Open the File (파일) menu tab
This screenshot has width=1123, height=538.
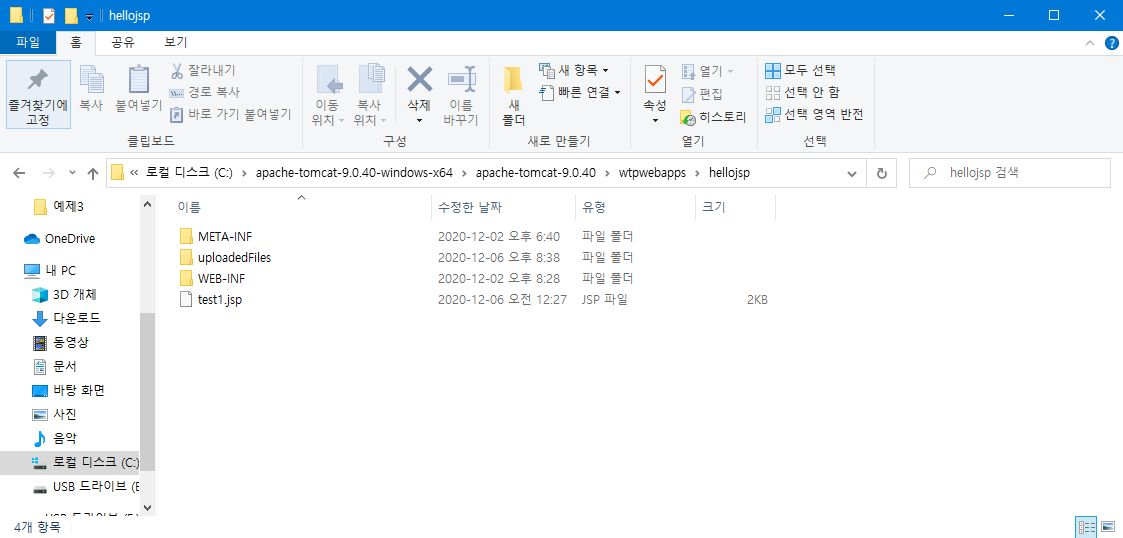pyautogui.click(x=28, y=42)
